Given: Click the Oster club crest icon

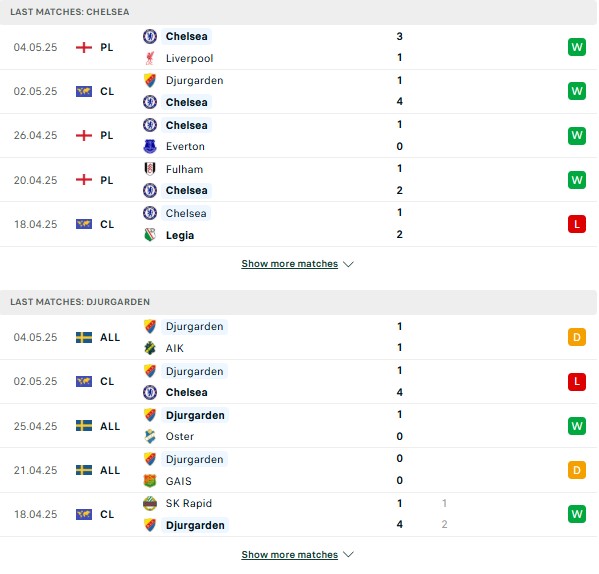Looking at the screenshot, I should pos(150,436).
